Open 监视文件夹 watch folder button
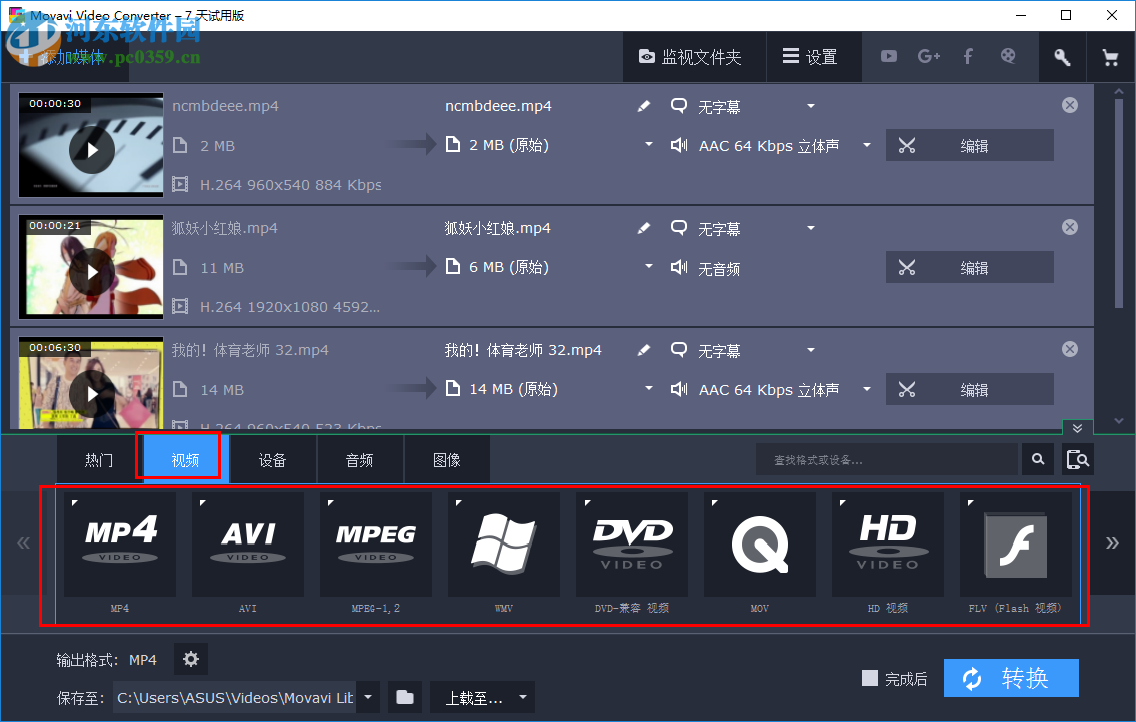Image resolution: width=1136 pixels, height=722 pixels. tap(694, 56)
